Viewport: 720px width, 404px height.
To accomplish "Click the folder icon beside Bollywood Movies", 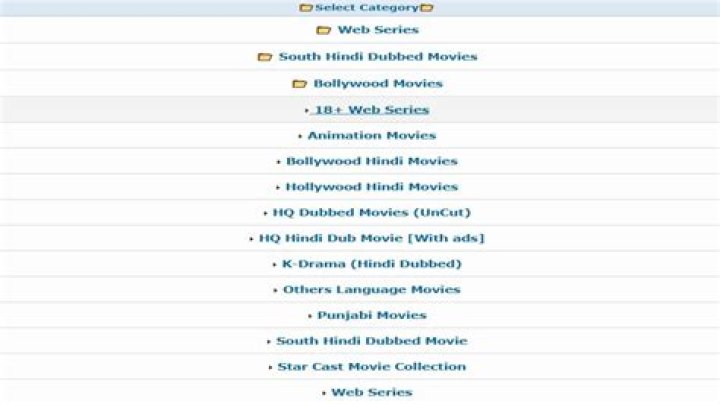I will click(299, 84).
